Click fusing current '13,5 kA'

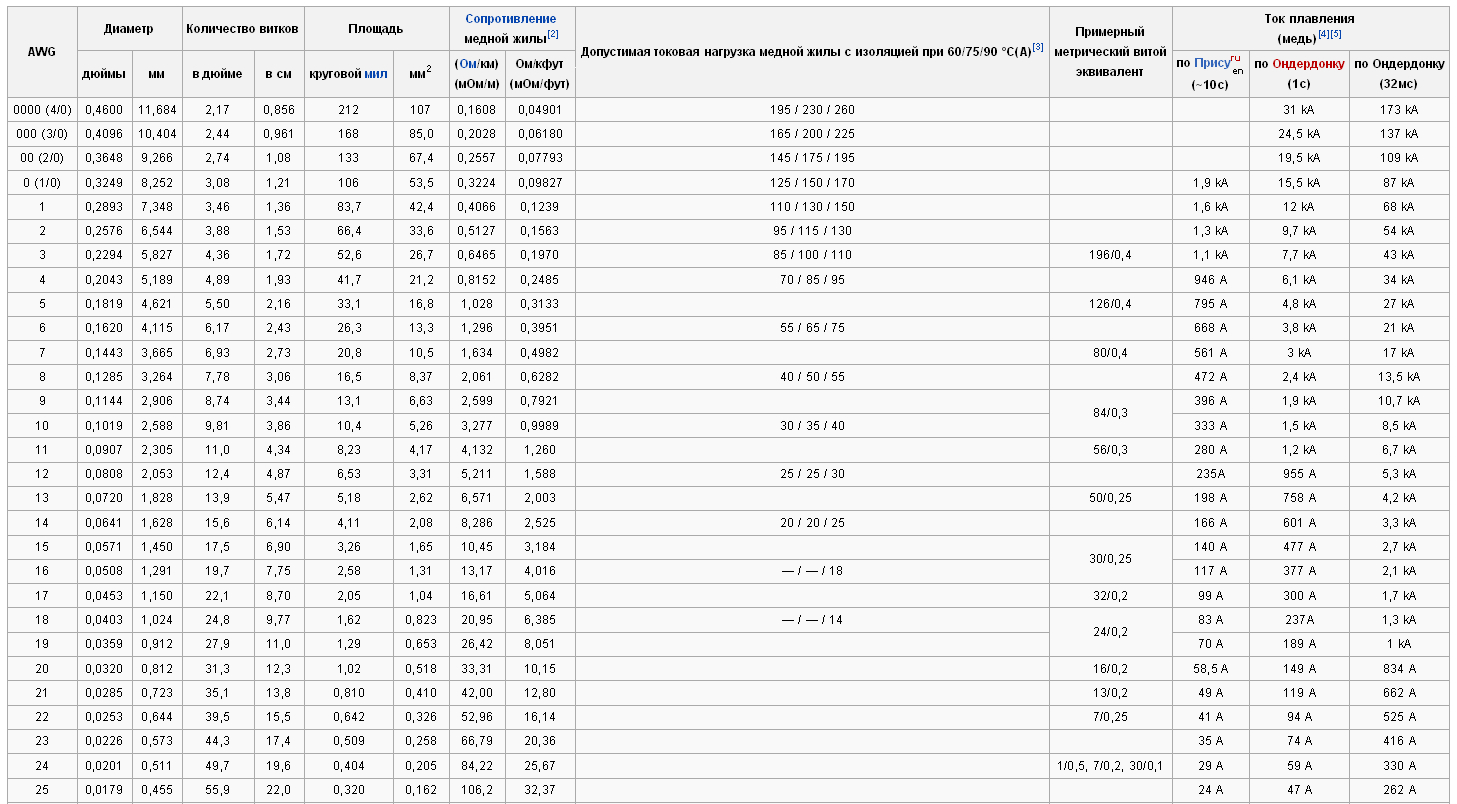(x=1399, y=377)
